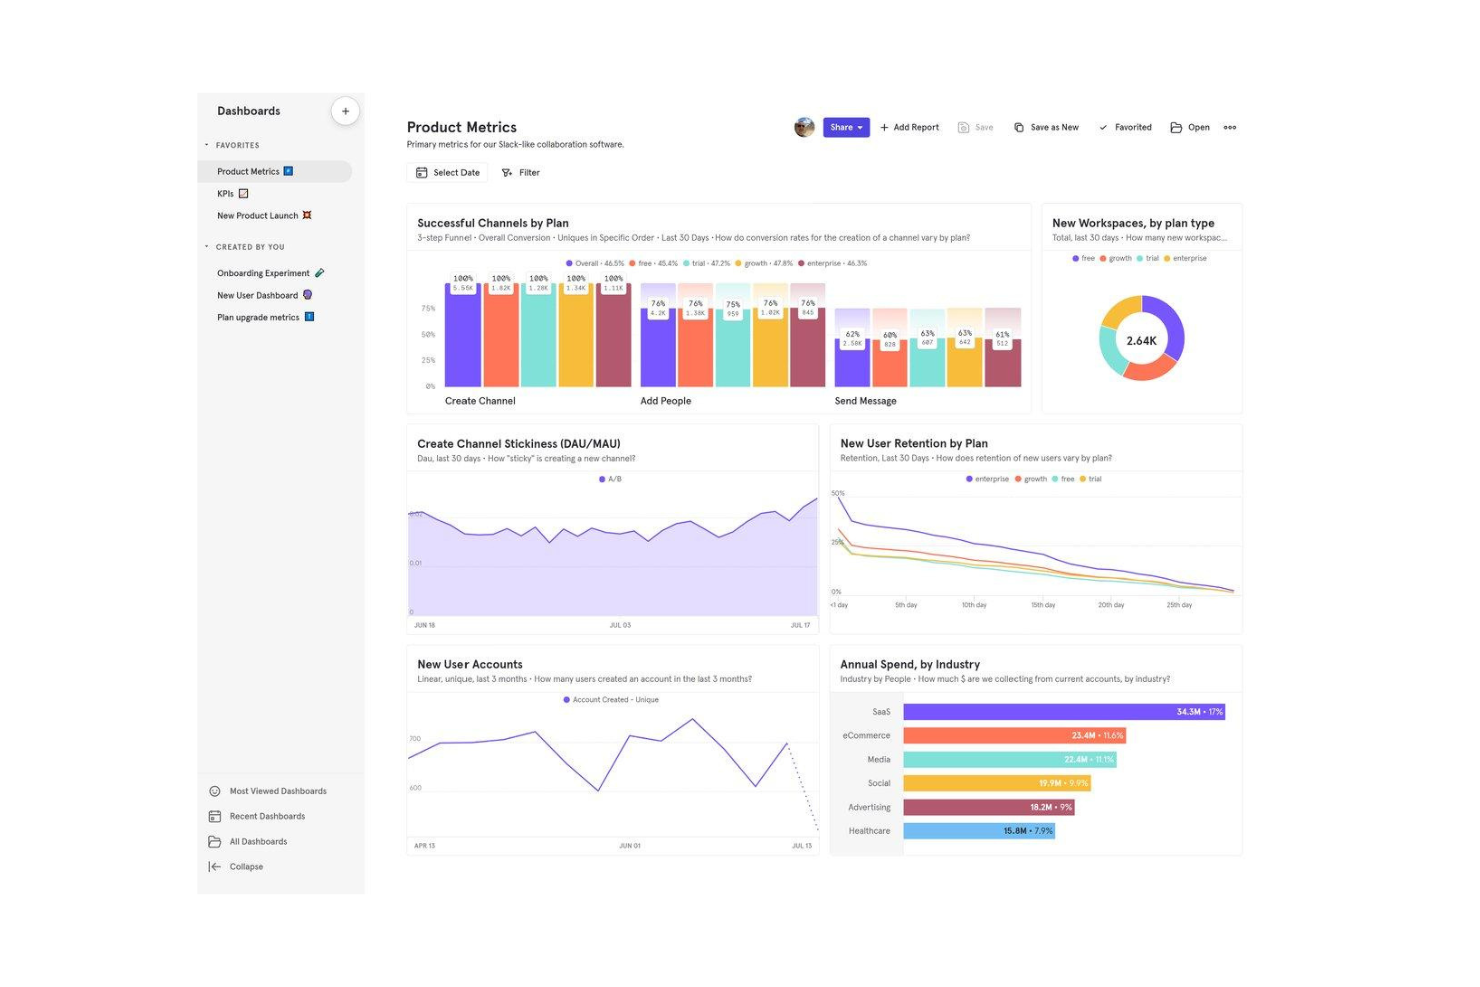
Task: Click the 2.64K total in the donut chart
Action: click(1141, 341)
